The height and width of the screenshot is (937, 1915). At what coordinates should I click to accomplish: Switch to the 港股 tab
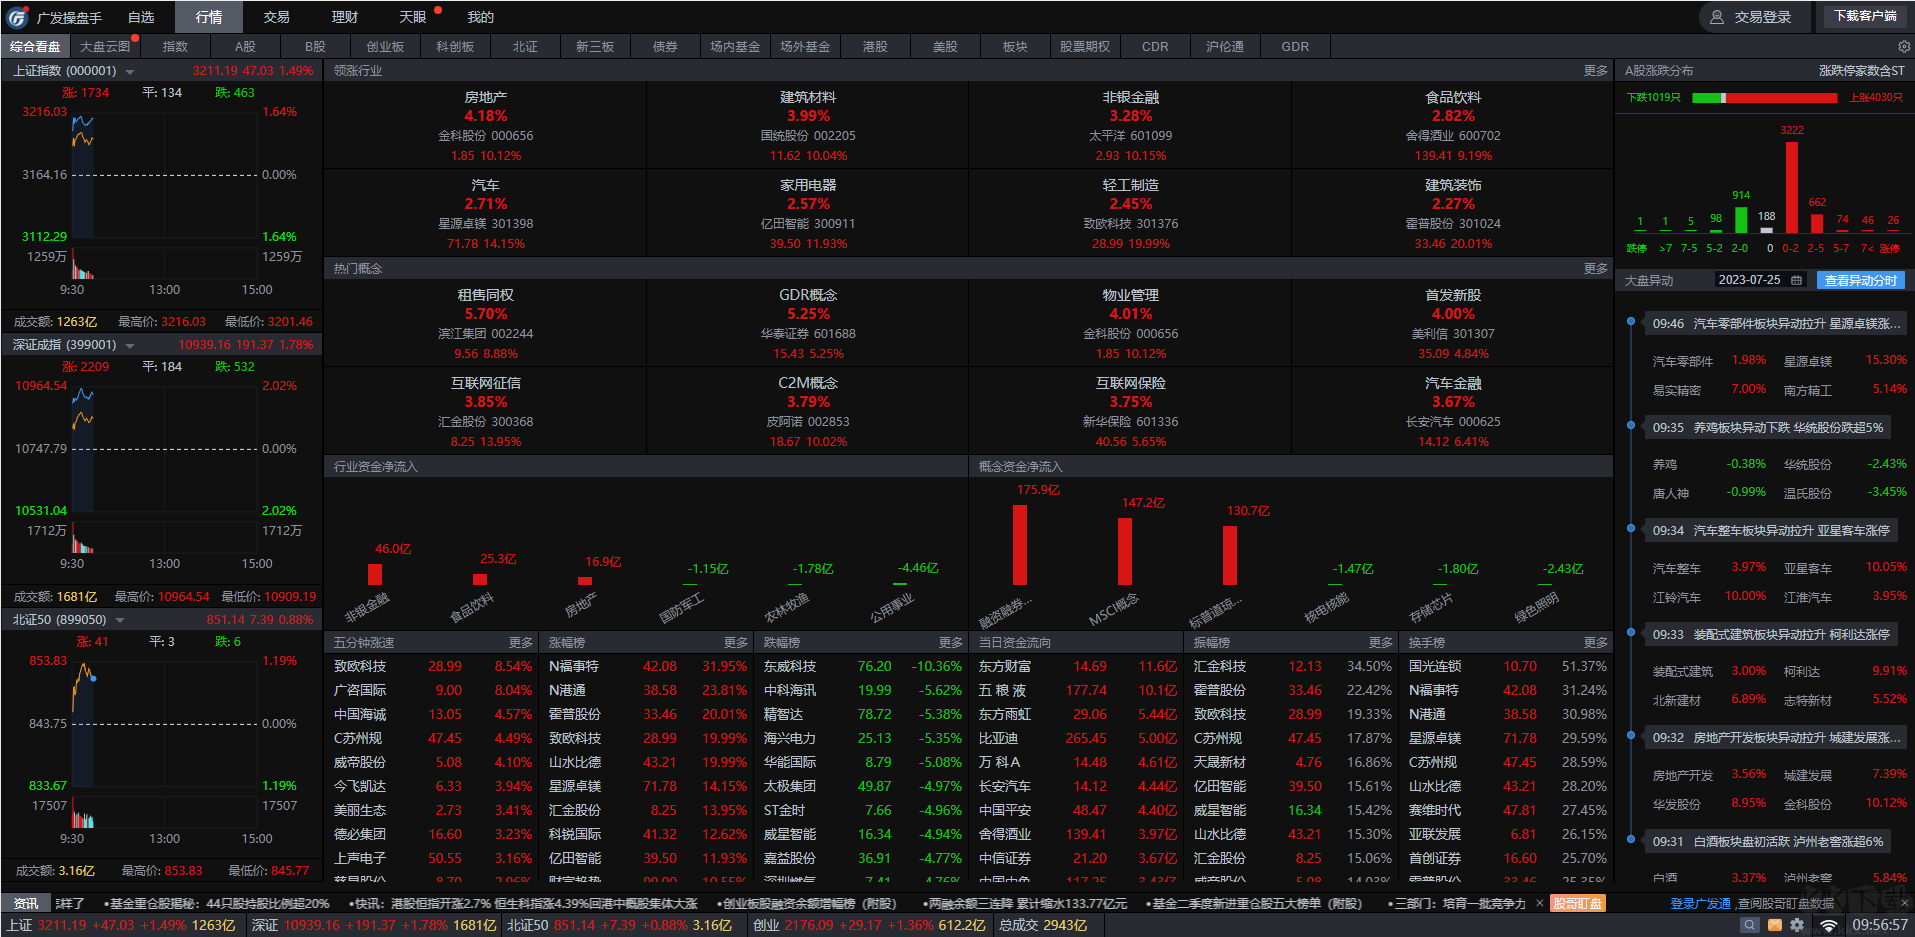[875, 47]
